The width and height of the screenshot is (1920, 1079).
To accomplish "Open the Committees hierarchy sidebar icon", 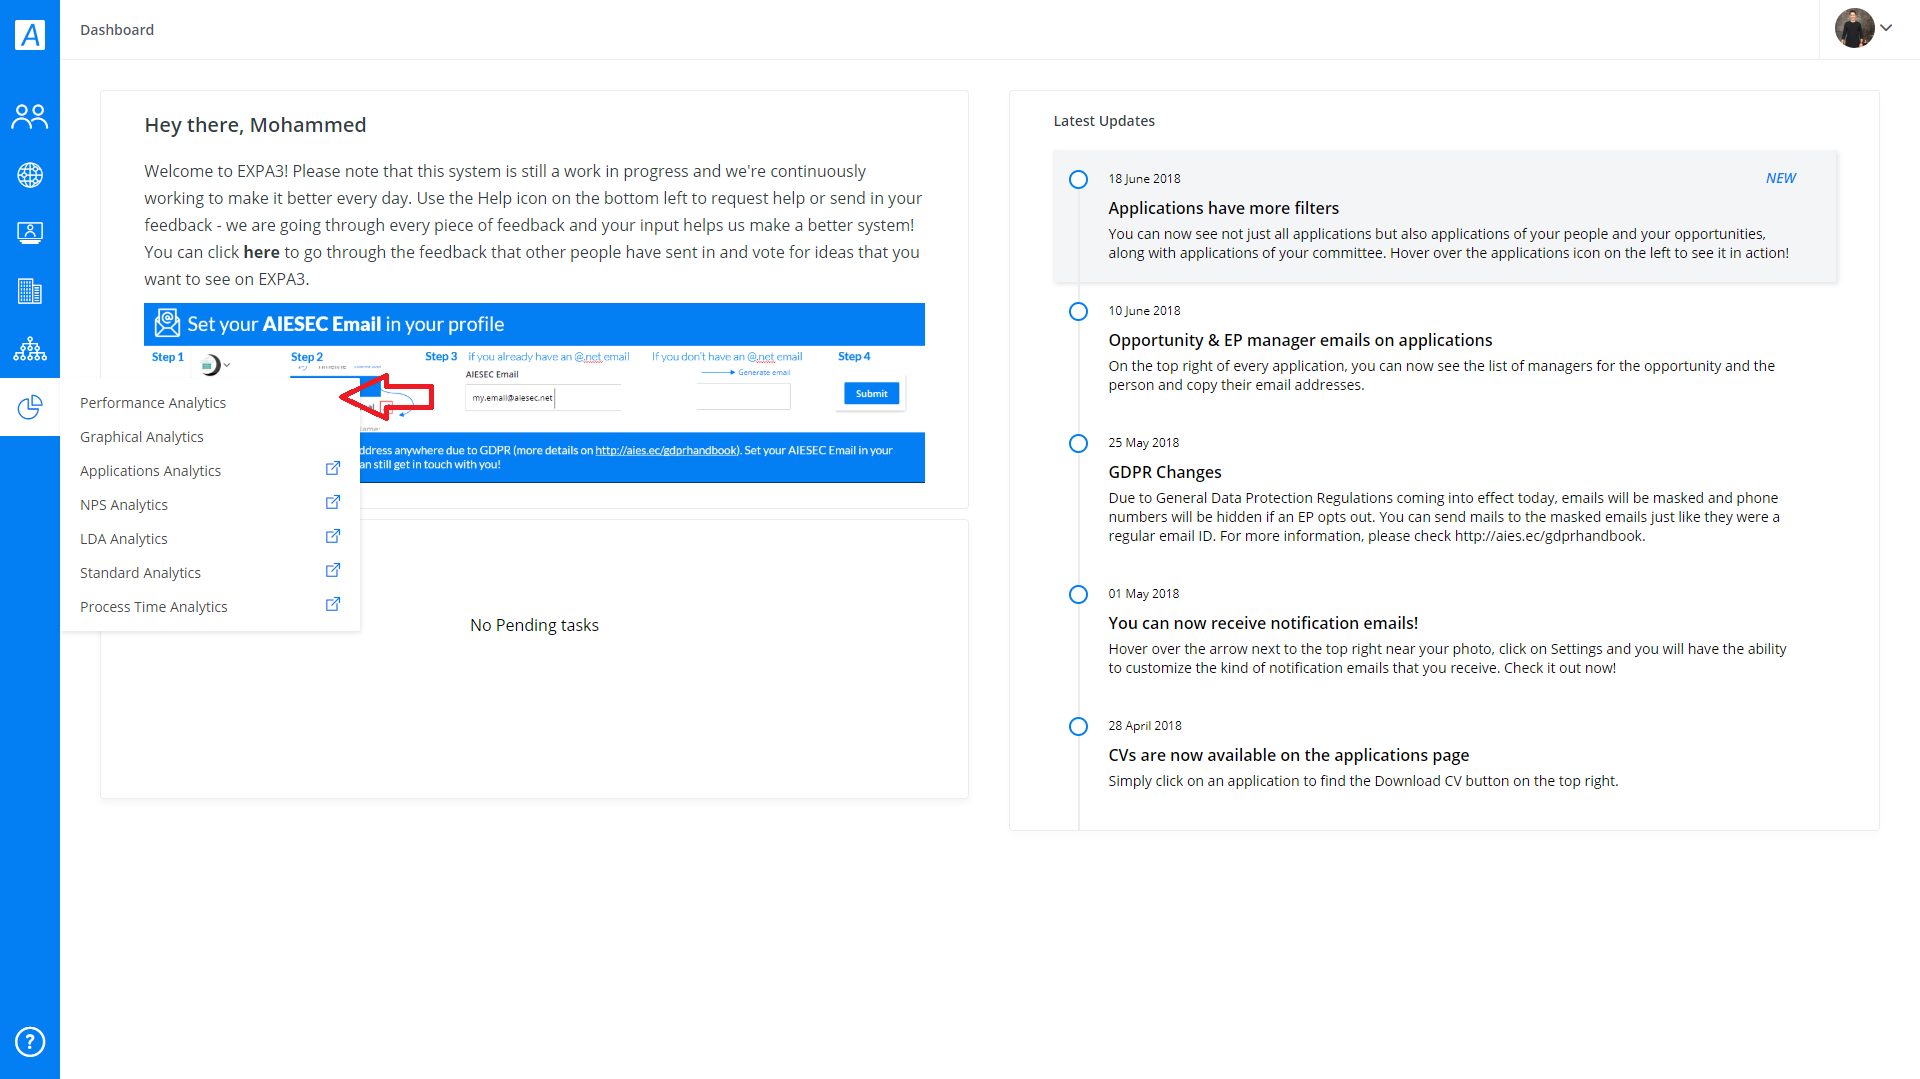I will tap(30, 349).
